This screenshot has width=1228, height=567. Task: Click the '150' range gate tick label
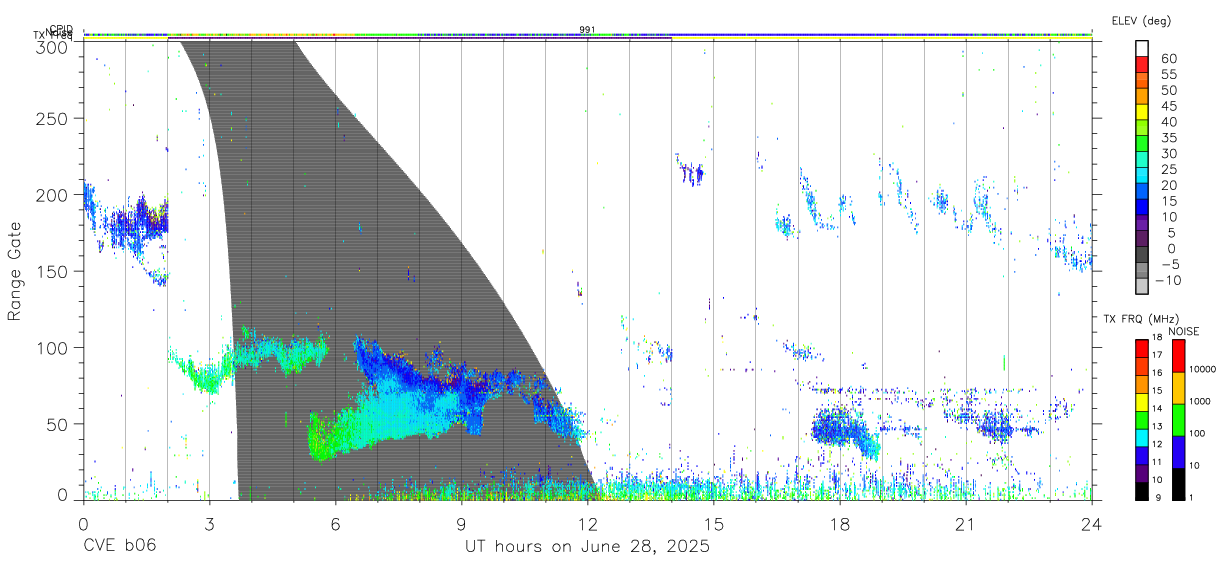(x=54, y=271)
